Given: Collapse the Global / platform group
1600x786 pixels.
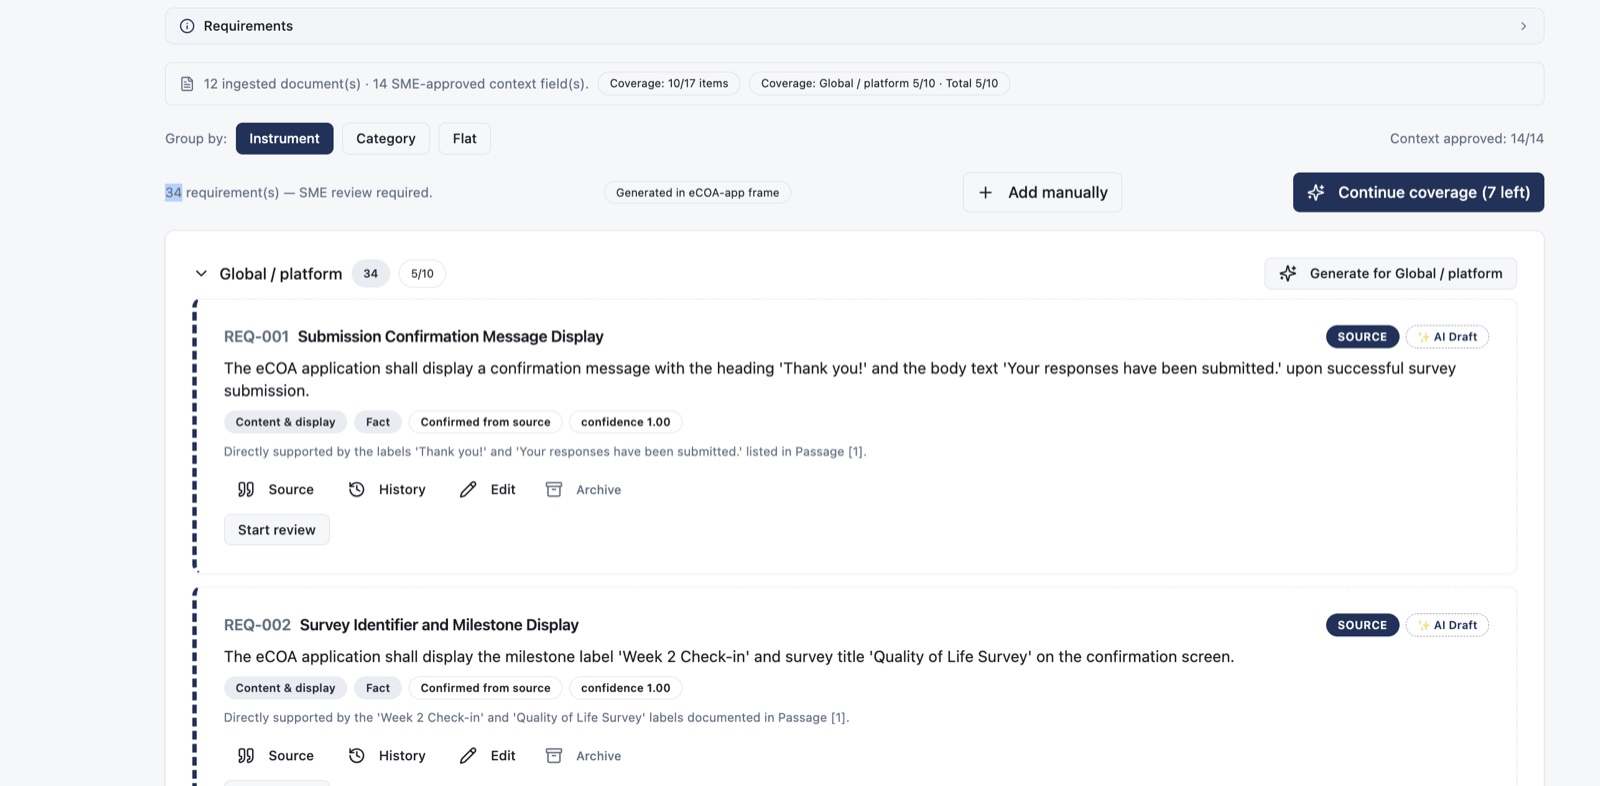Looking at the screenshot, I should tap(201, 273).
